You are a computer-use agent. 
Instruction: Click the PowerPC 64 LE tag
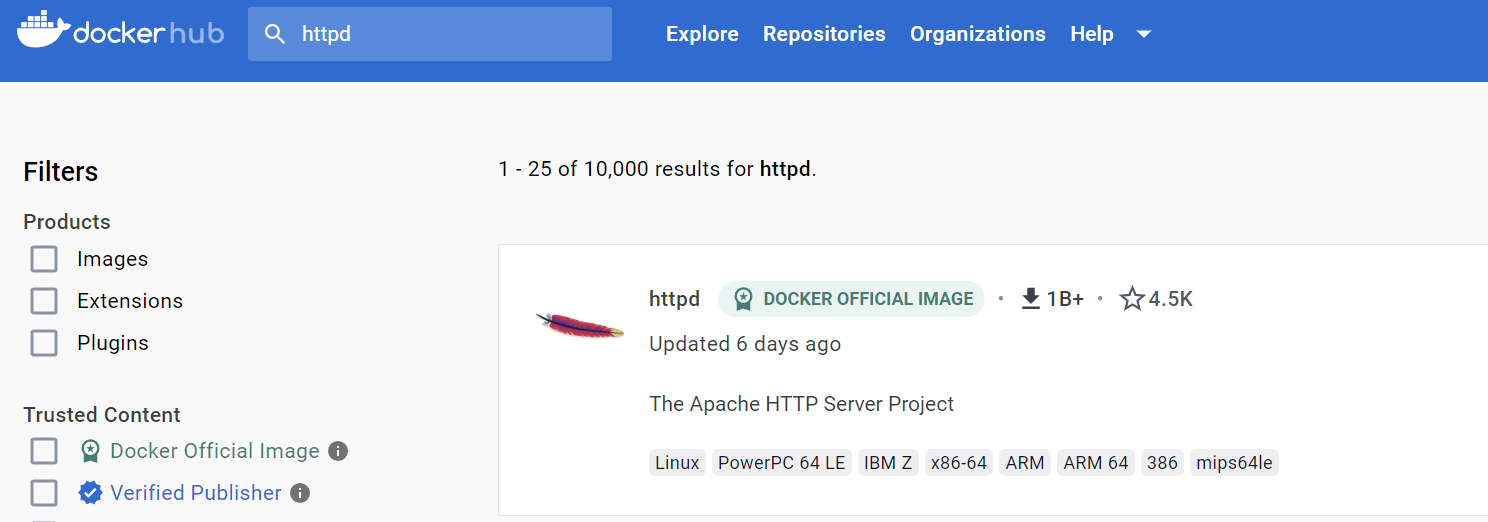tap(782, 463)
